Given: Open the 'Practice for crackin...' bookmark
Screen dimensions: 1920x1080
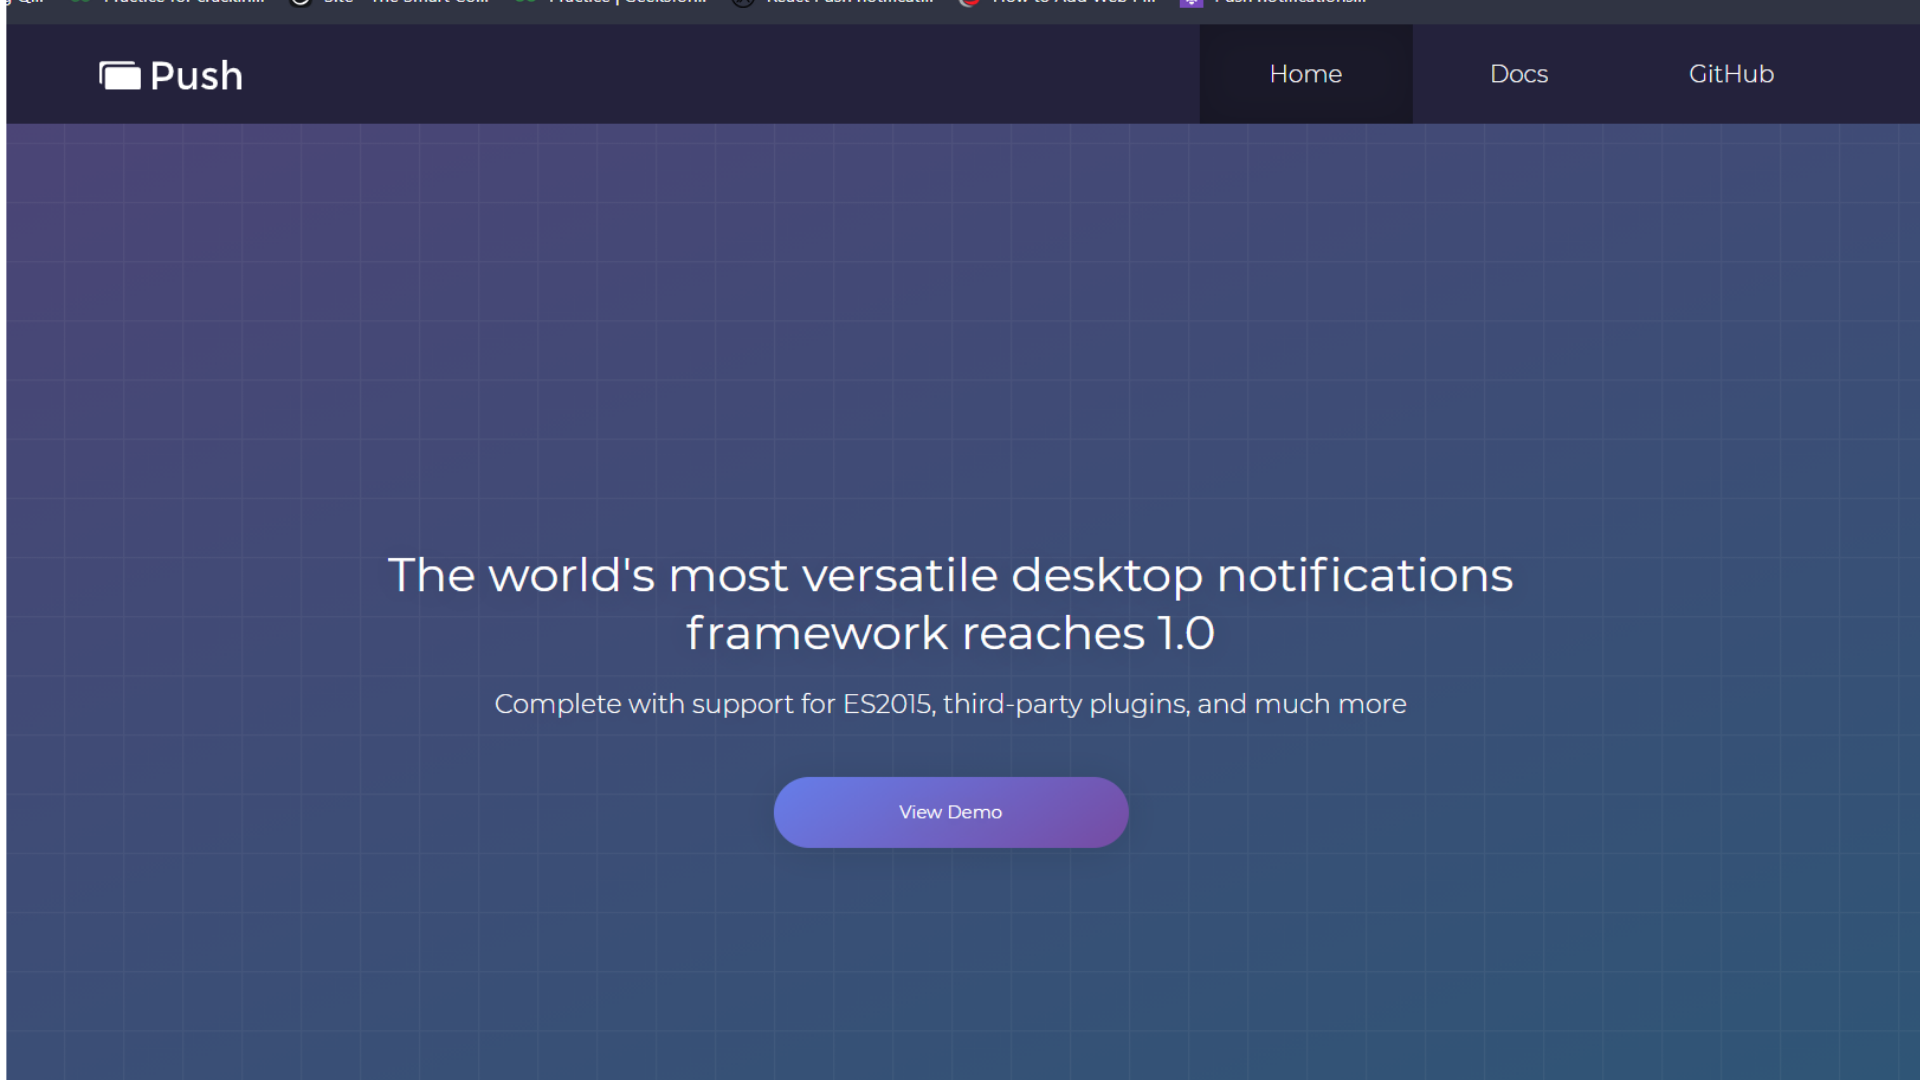Looking at the screenshot, I should click(183, 2).
